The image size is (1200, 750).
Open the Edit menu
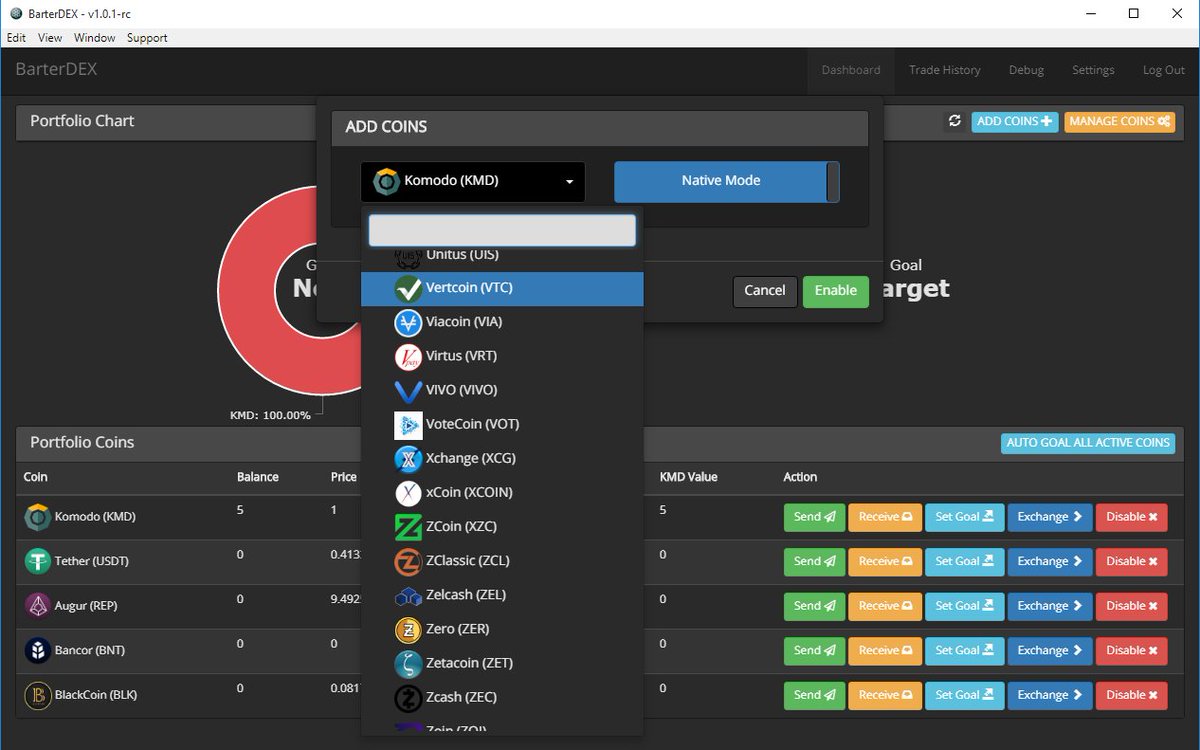pyautogui.click(x=16, y=38)
